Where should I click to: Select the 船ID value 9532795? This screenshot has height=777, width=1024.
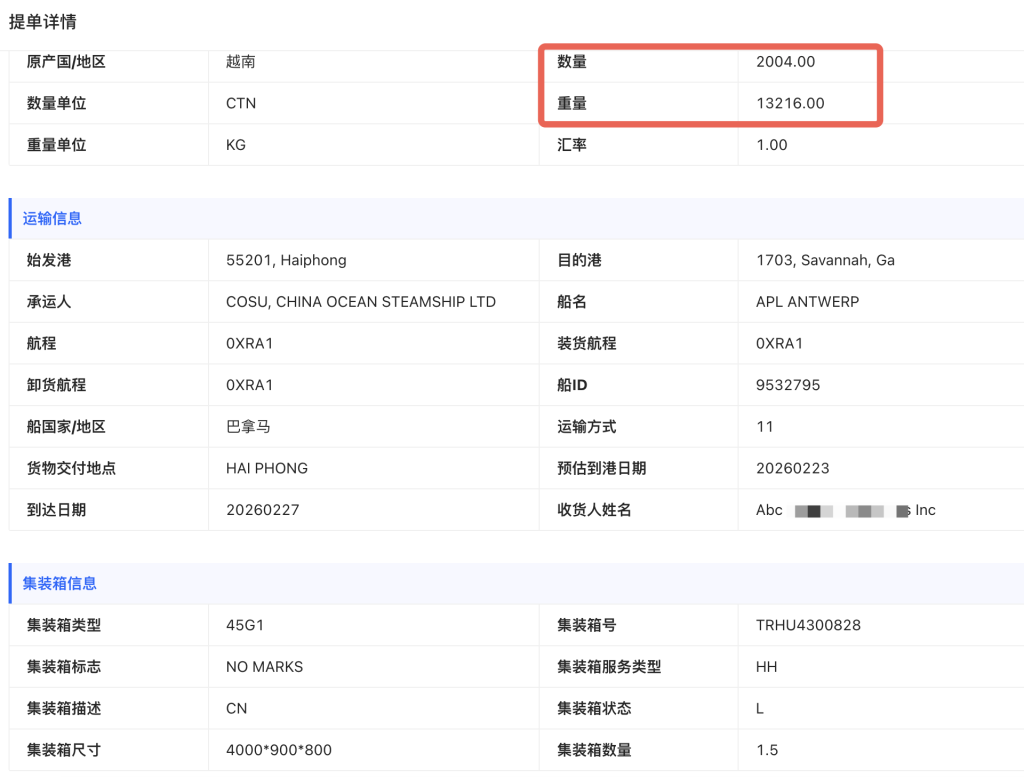click(x=788, y=385)
